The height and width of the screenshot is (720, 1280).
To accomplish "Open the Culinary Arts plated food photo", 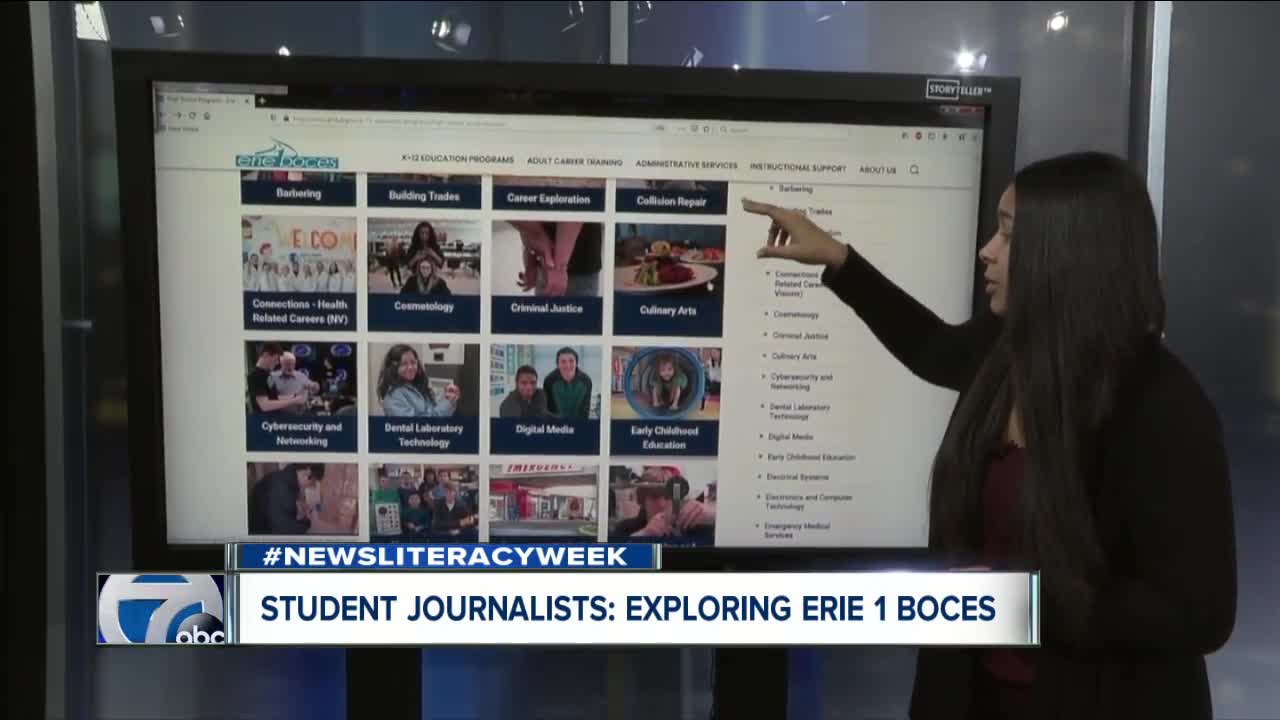I will [669, 261].
